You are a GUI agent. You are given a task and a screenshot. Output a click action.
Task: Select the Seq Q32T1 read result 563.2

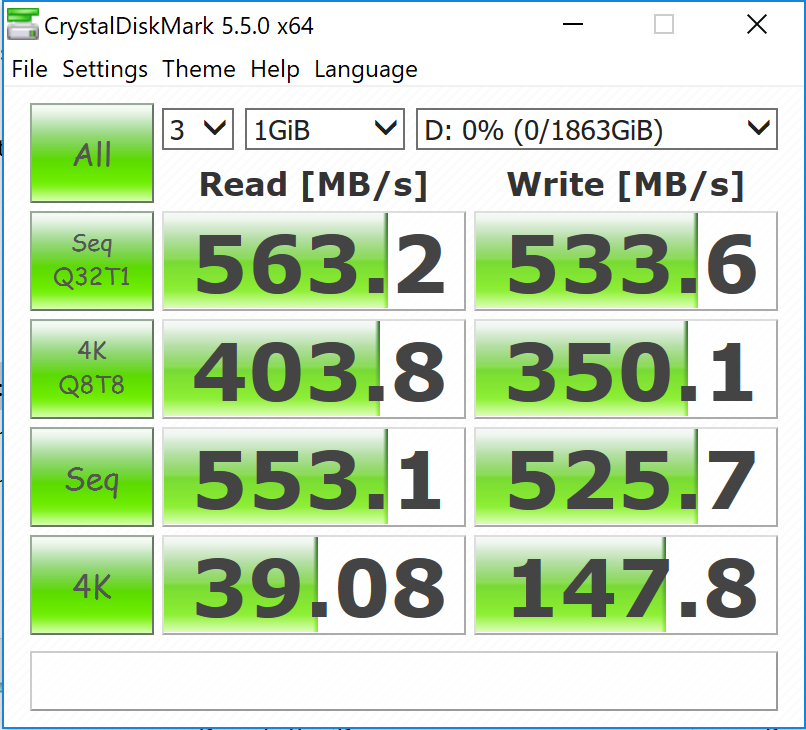tap(314, 261)
